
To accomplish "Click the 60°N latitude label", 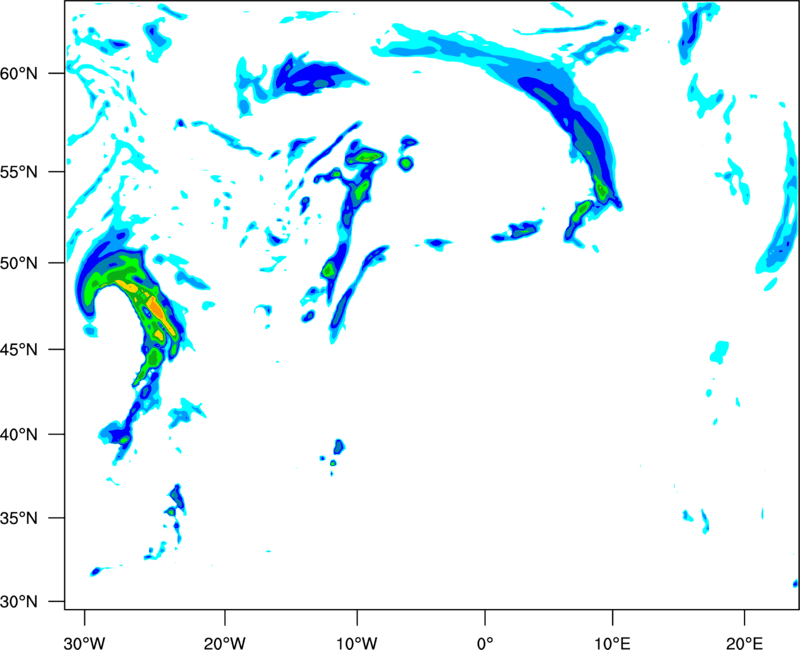I will tap(19, 73).
